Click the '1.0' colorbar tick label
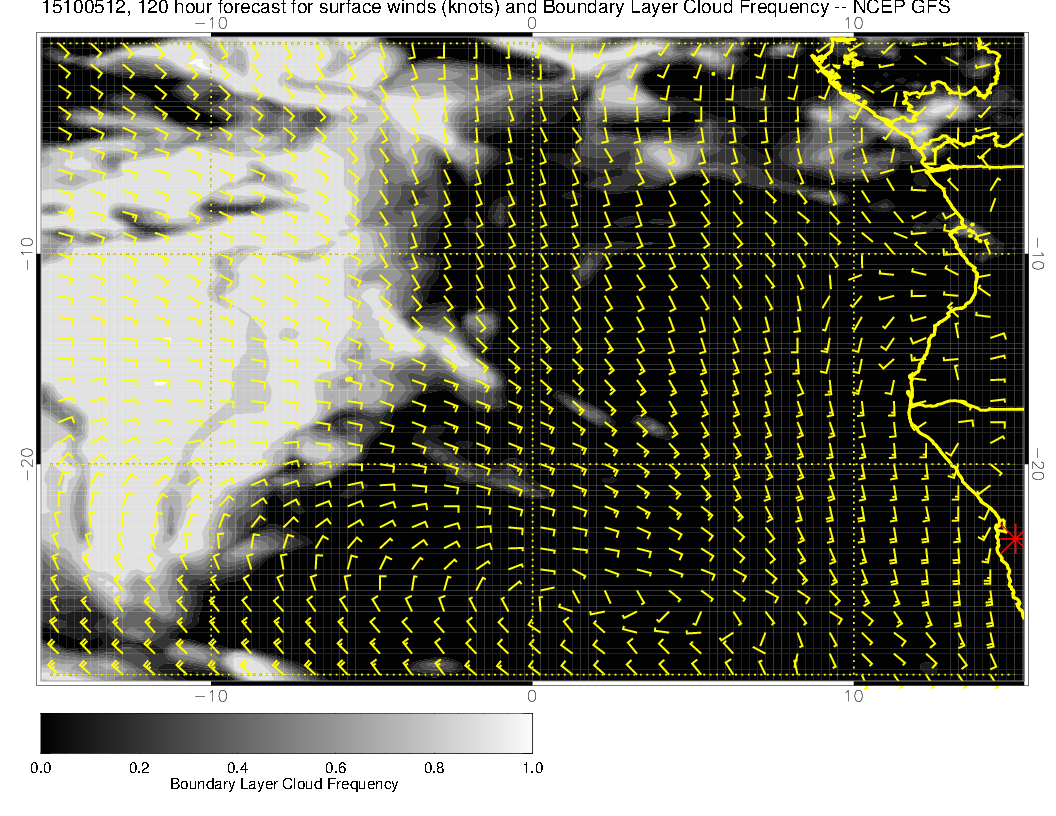 (532, 768)
